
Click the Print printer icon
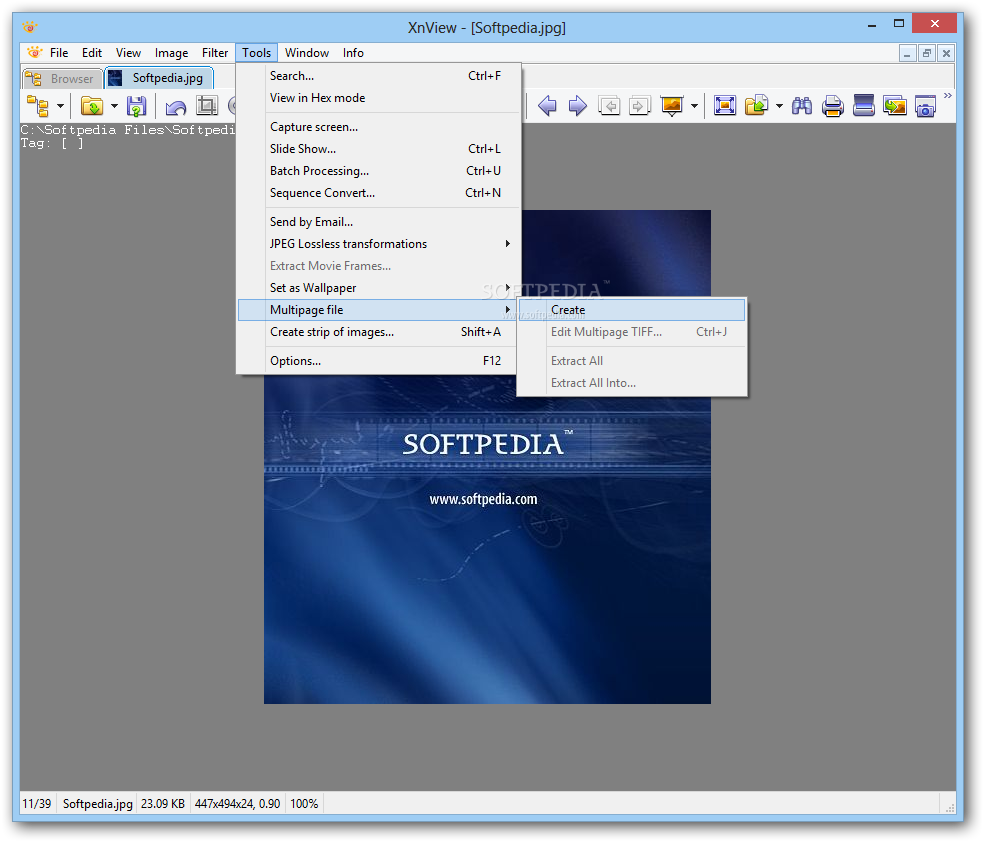coord(833,105)
